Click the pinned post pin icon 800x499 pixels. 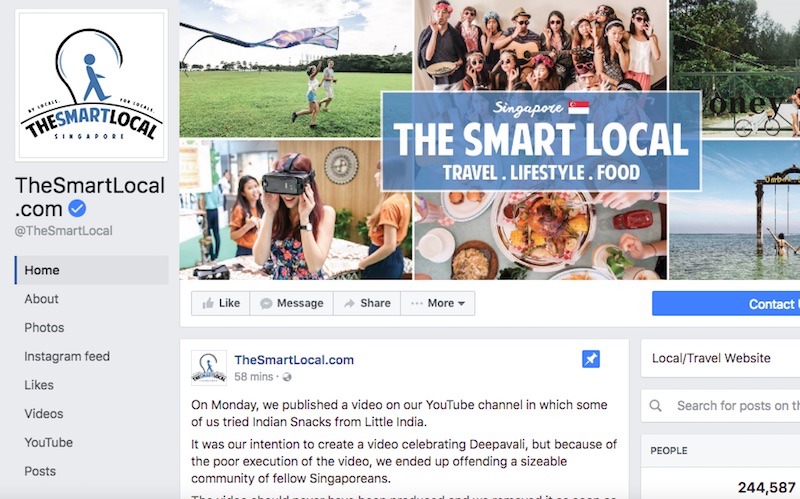point(591,359)
